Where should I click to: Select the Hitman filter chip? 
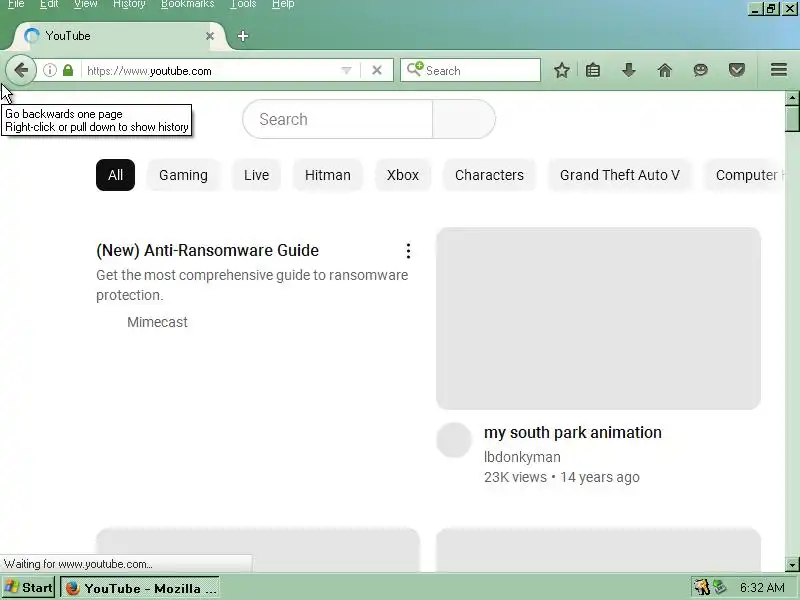(x=328, y=175)
